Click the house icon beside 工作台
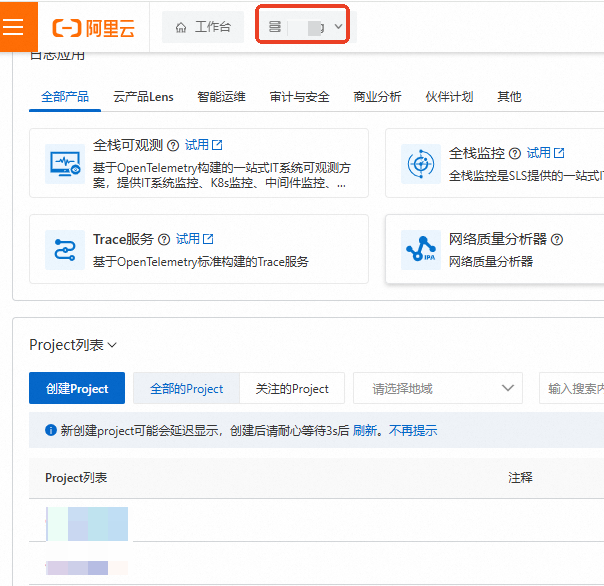Screen dimensions: 604x586 coord(181,28)
